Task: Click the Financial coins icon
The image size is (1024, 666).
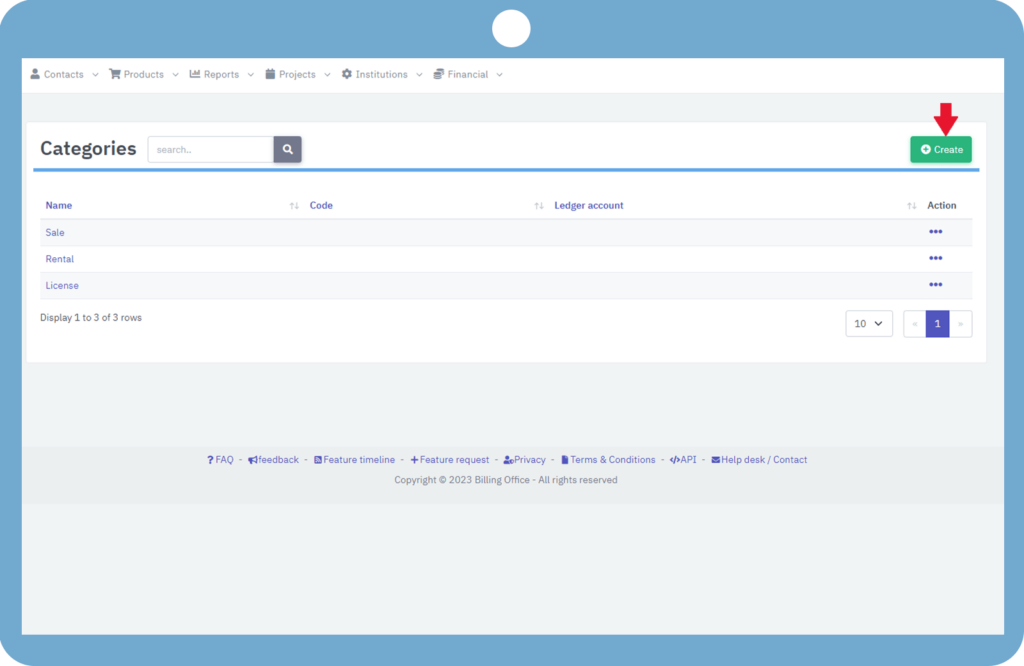Action: pyautogui.click(x=439, y=74)
